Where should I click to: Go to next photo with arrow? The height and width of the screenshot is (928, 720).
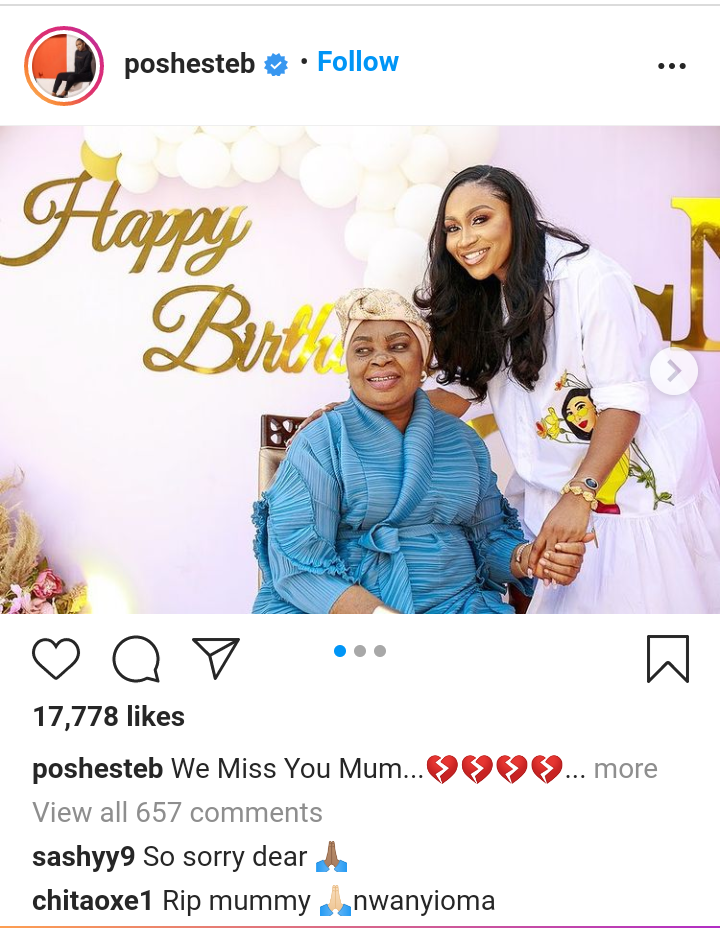(x=674, y=371)
